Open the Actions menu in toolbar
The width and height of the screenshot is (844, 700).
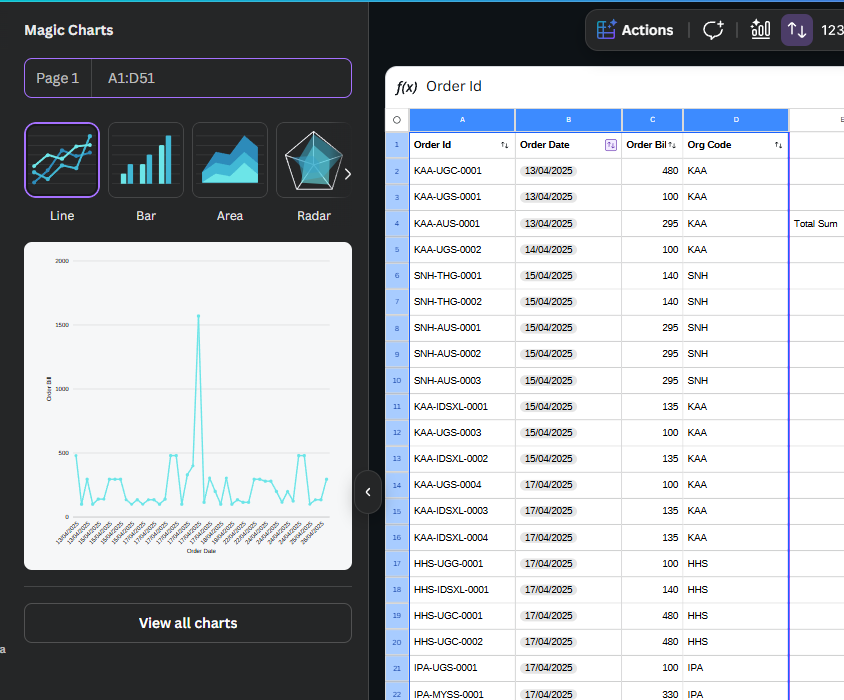tap(635, 30)
